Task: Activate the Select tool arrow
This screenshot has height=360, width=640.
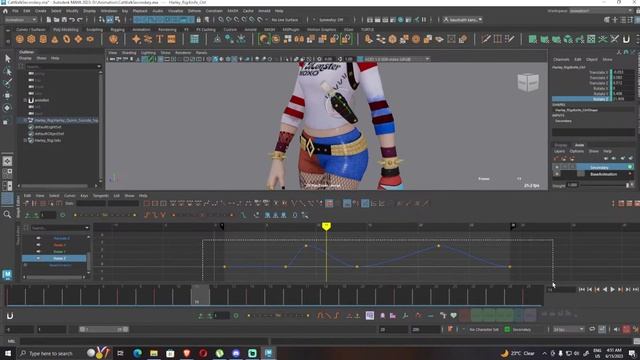Action: [x=7, y=59]
